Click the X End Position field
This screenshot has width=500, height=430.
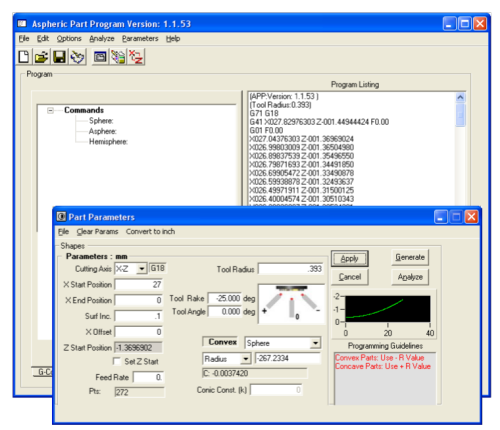(x=138, y=300)
